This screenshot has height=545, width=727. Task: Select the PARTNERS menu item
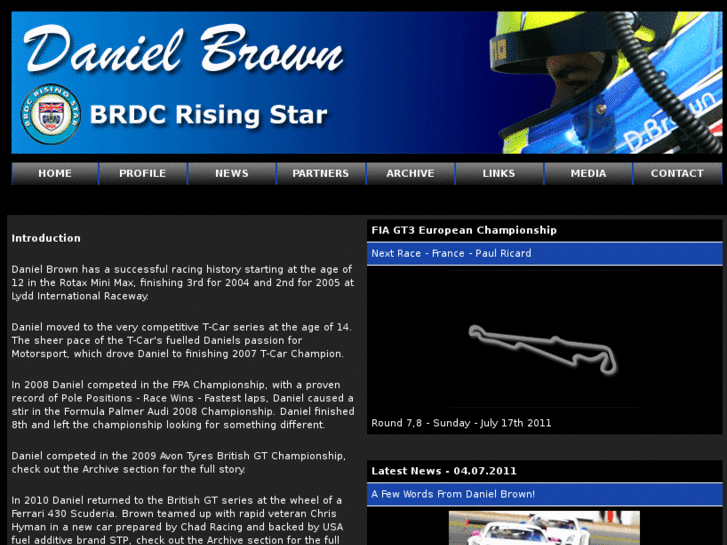tap(321, 173)
